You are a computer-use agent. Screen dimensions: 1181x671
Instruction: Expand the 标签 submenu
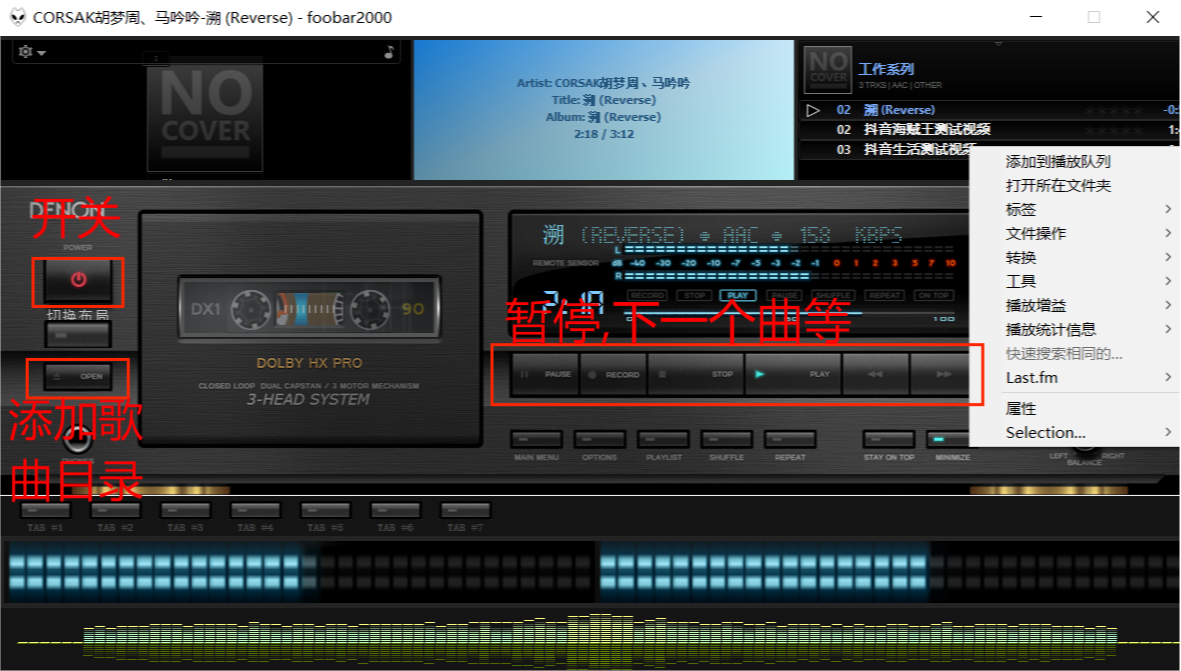pos(1075,209)
